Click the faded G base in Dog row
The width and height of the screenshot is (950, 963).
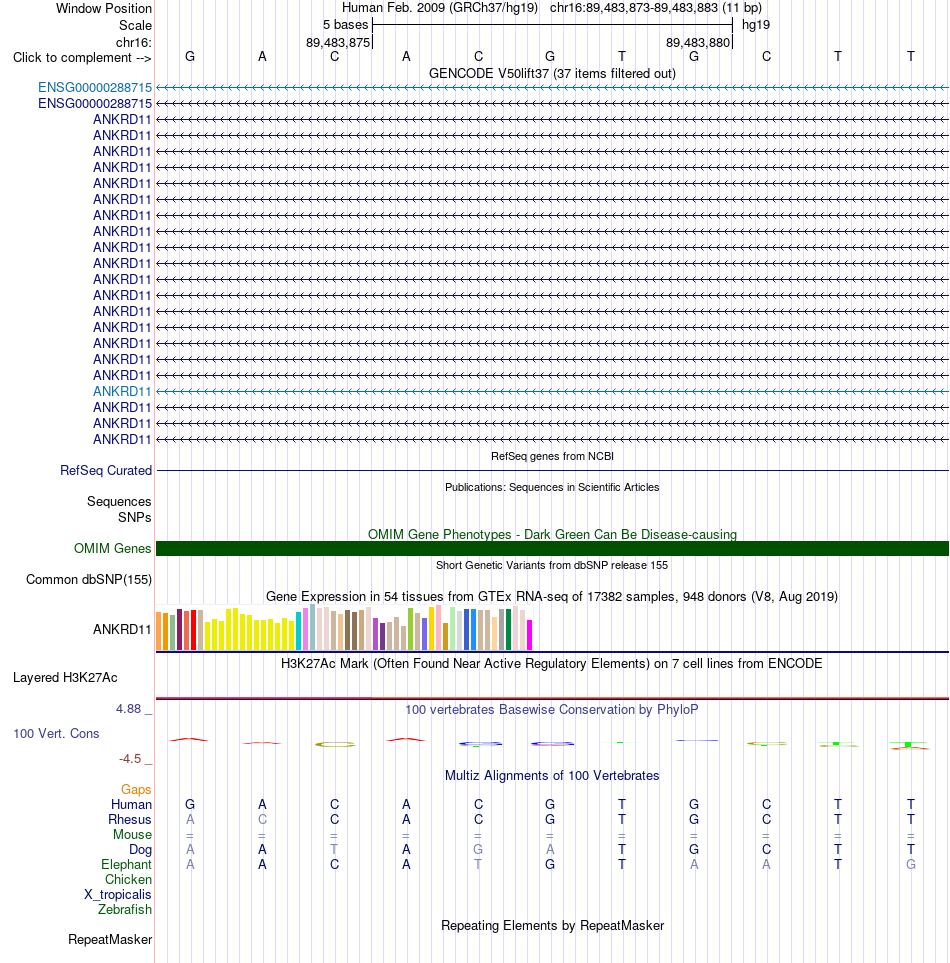pos(478,850)
